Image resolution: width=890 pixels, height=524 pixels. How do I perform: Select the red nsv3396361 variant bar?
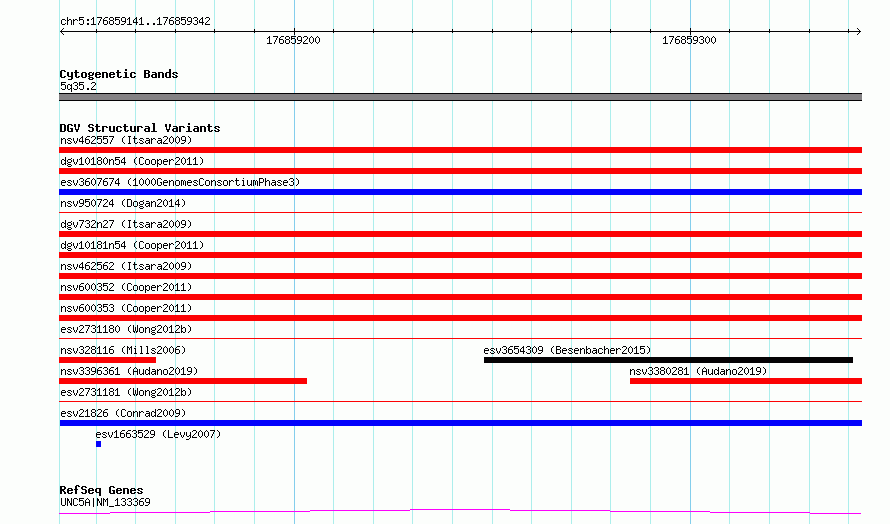click(x=183, y=381)
